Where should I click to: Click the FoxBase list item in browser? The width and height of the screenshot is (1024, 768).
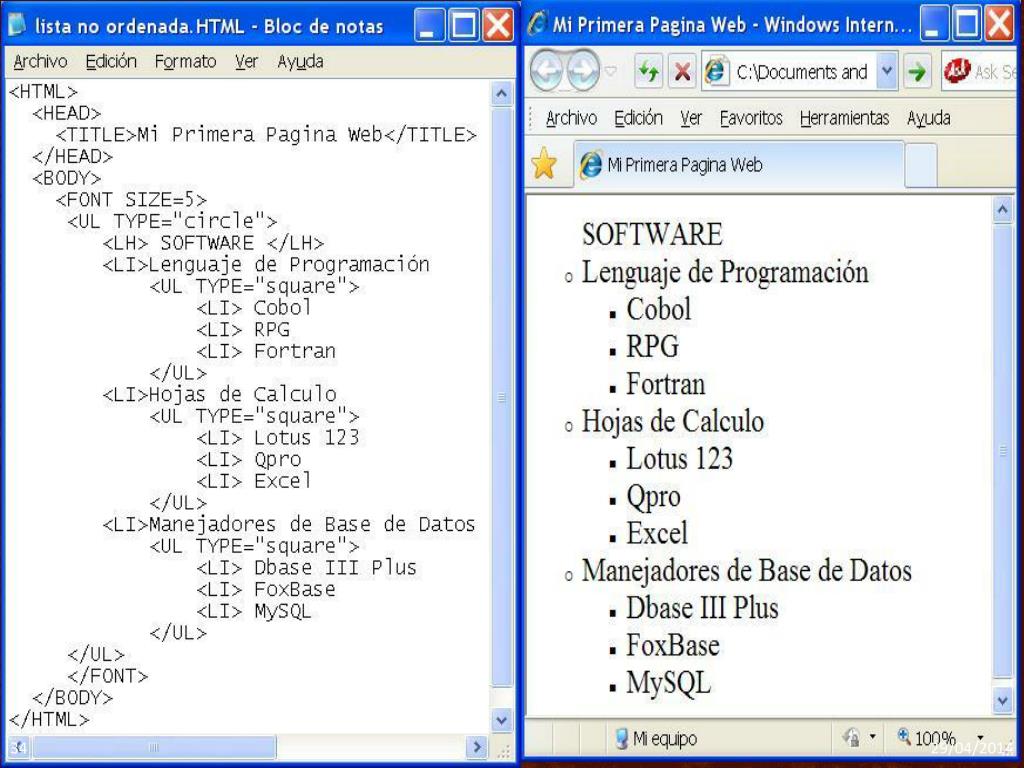673,645
